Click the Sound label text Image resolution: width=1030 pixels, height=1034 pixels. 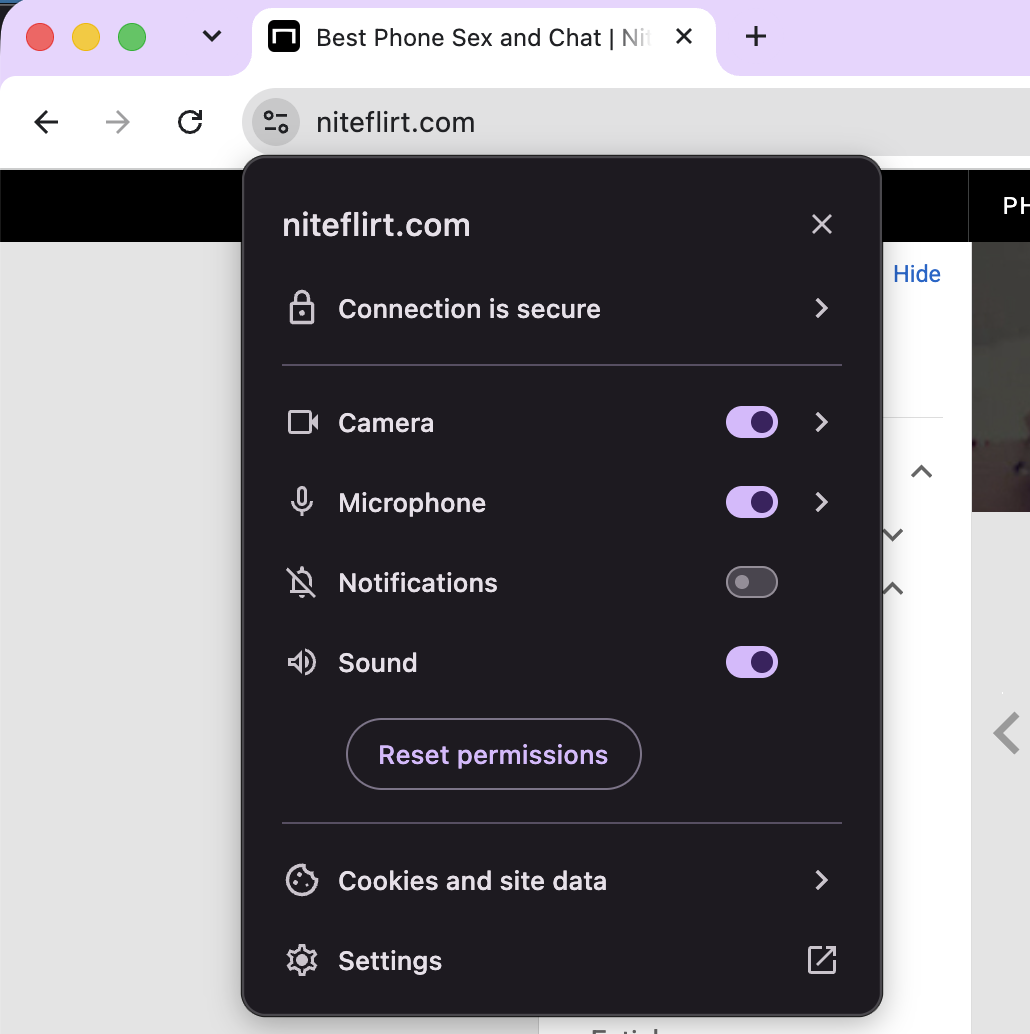coord(378,663)
